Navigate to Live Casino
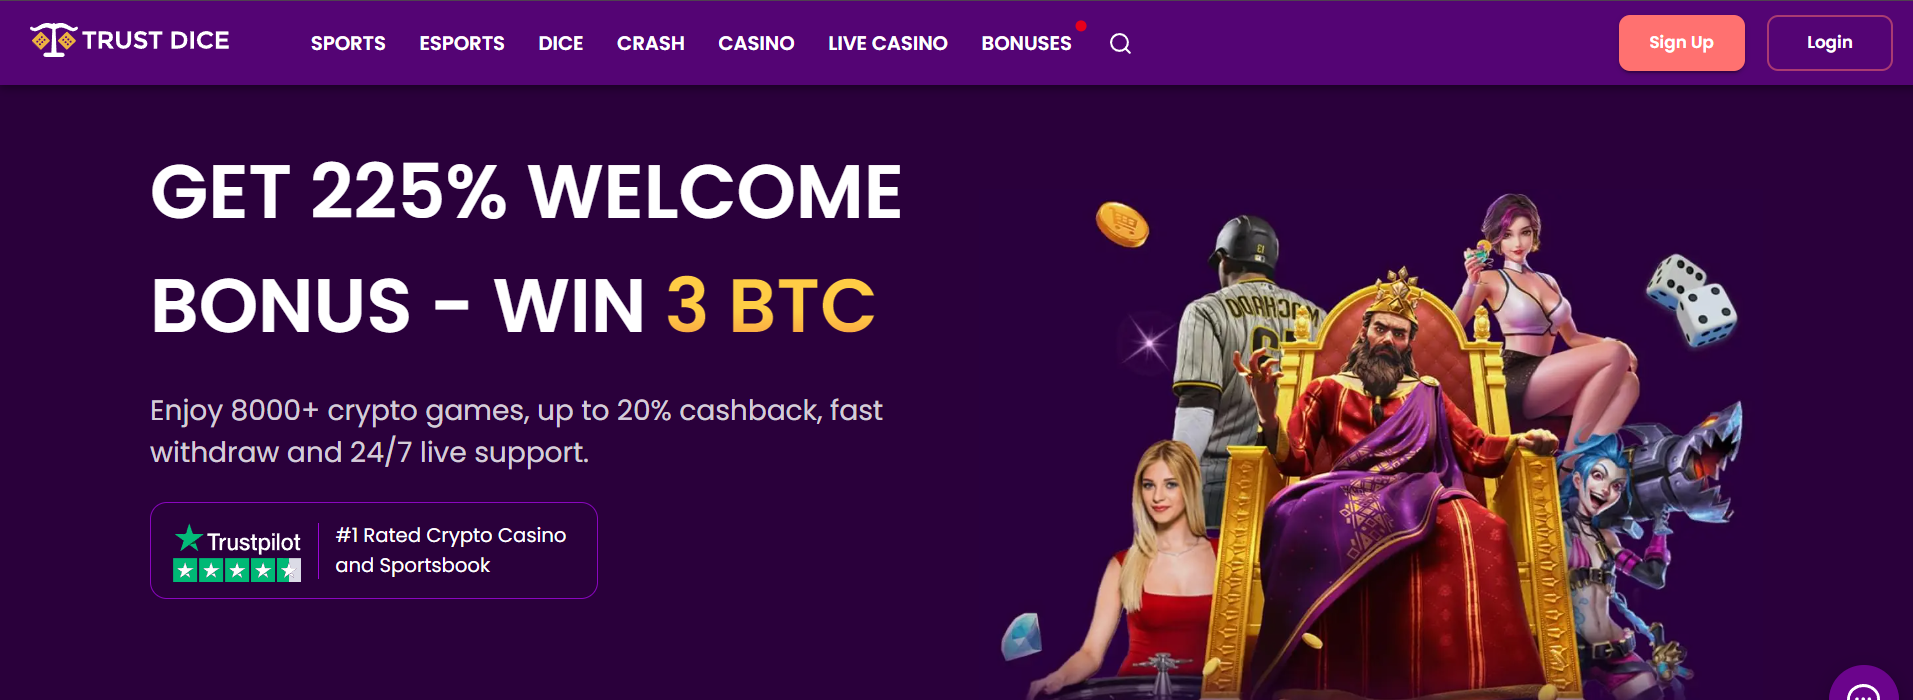 click(888, 43)
